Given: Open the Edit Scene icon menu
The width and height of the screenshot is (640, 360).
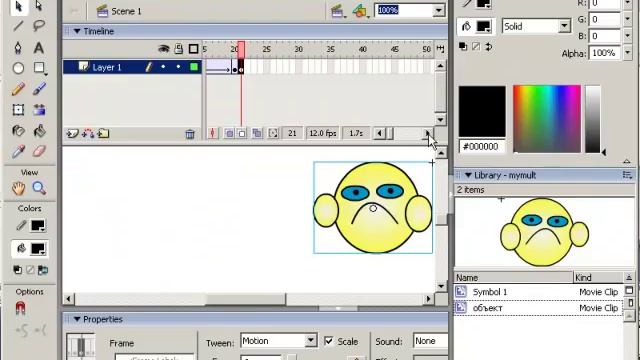Looking at the screenshot, I should [x=338, y=11].
